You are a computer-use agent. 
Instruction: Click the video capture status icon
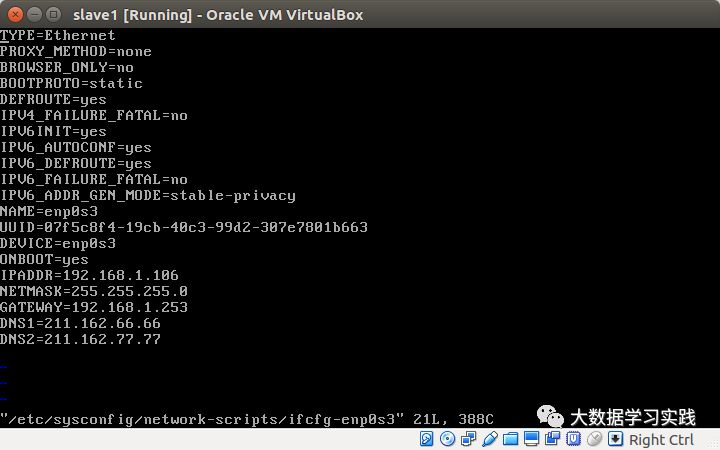(552, 439)
